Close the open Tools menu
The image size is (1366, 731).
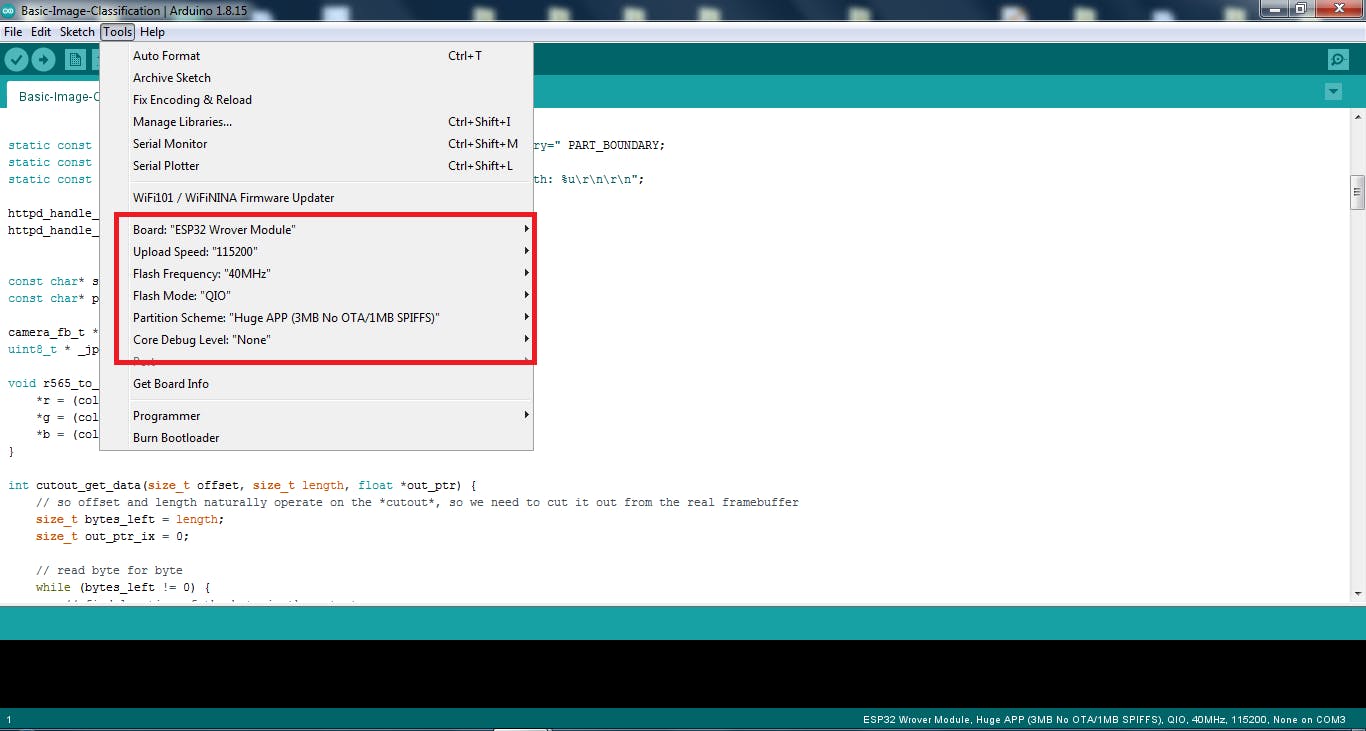click(117, 32)
